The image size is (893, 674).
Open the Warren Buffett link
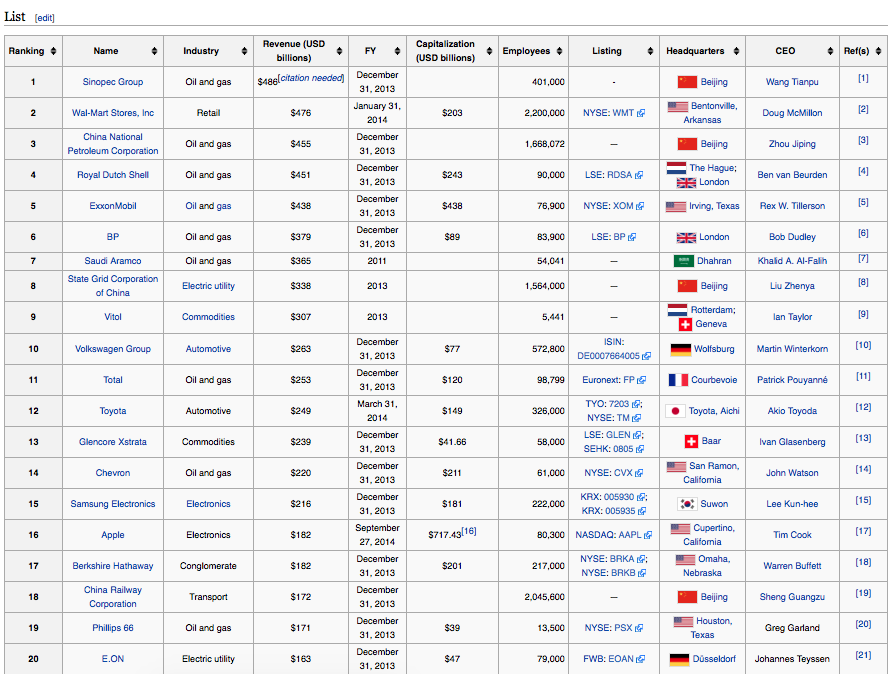tap(792, 566)
